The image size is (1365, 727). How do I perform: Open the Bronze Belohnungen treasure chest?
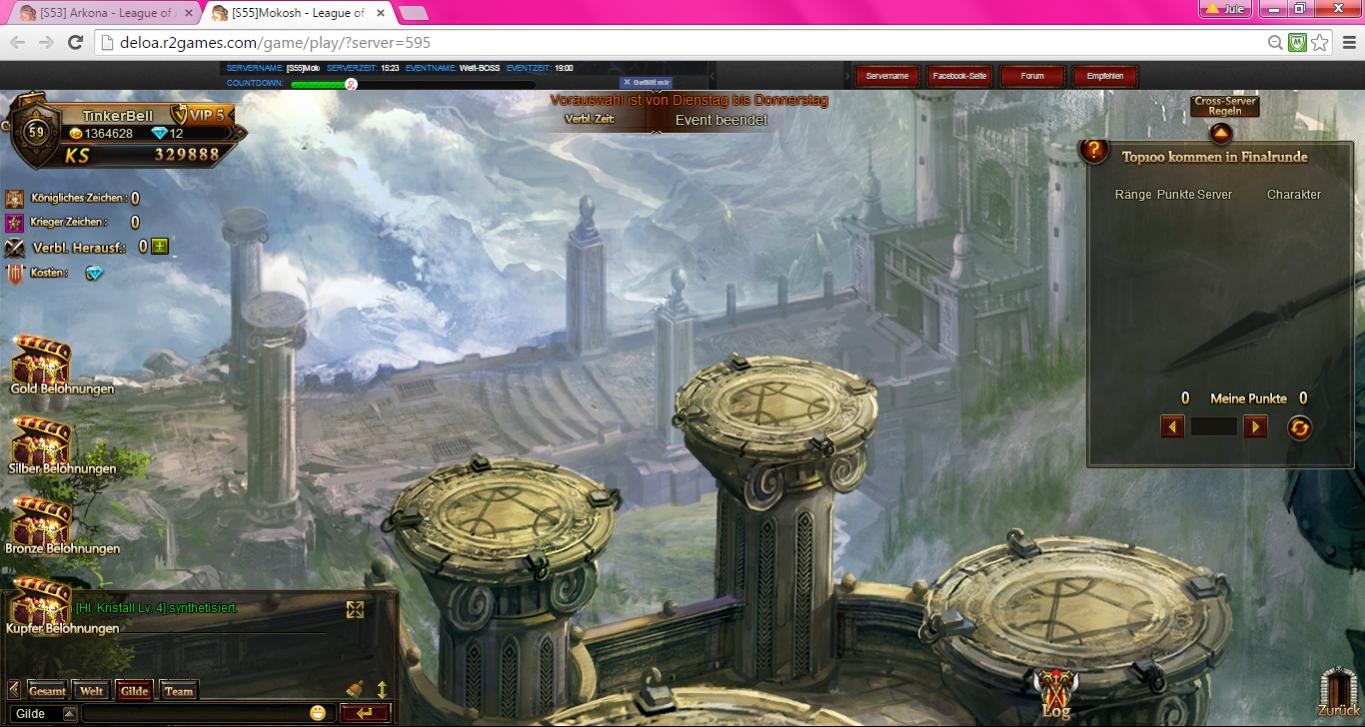41,521
